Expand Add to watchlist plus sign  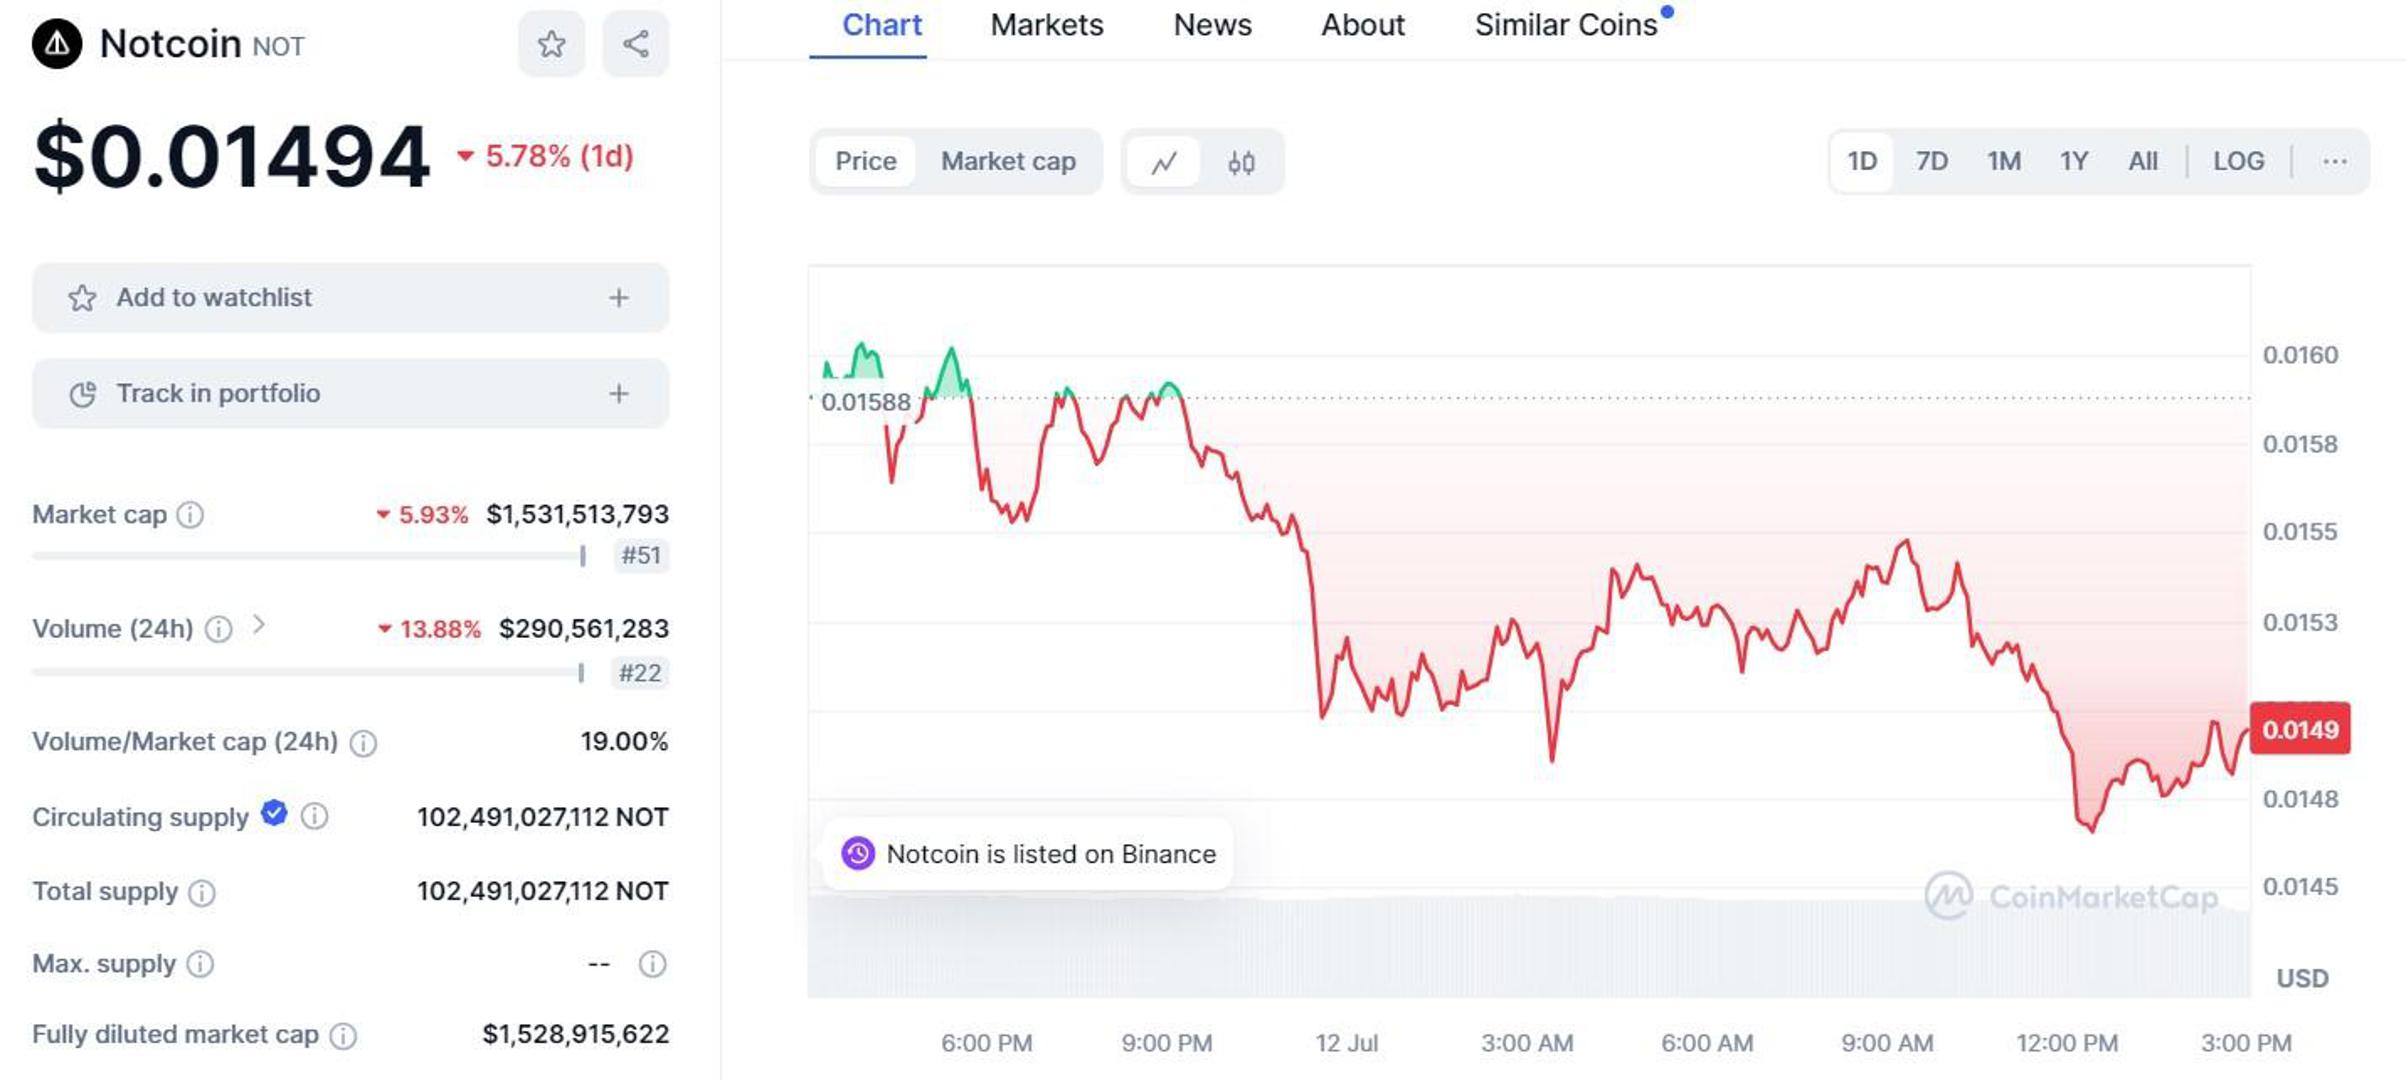619,298
